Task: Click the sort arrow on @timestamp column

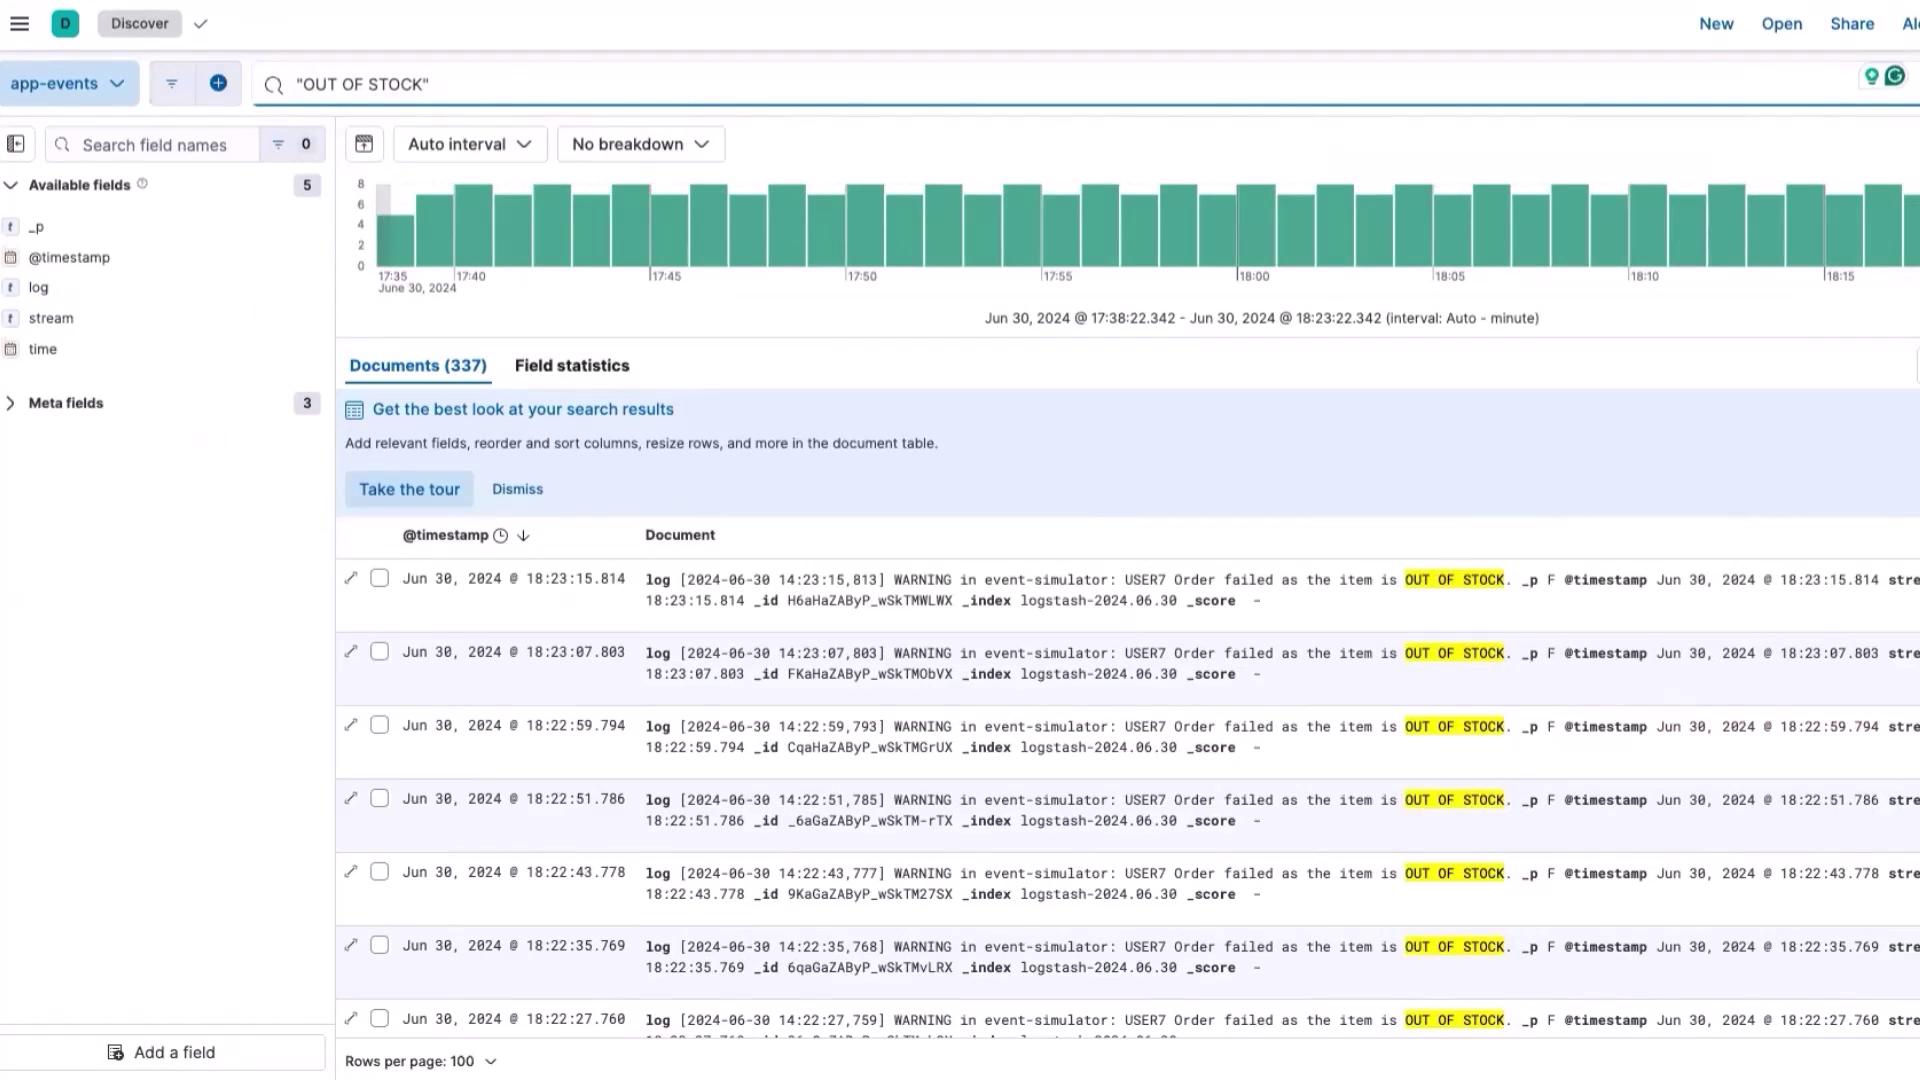Action: [x=523, y=536]
